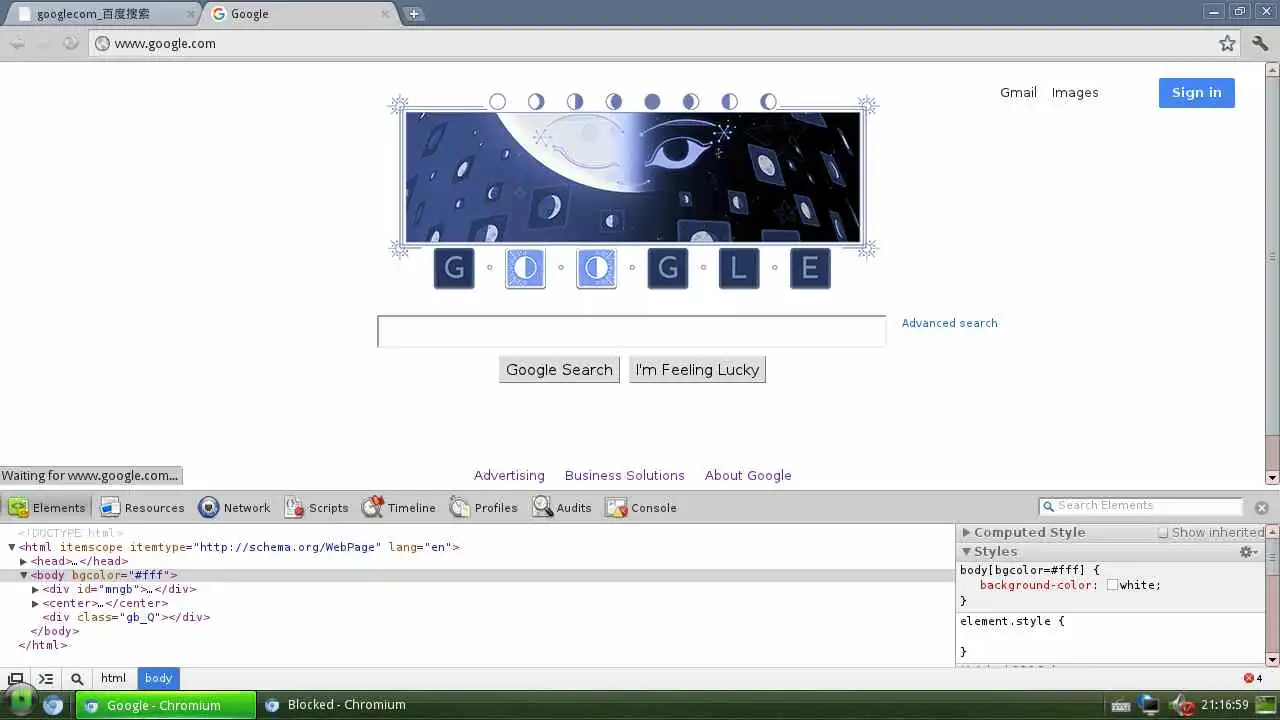Click I'm Feeling Lucky button
1280x720 pixels.
coord(697,370)
